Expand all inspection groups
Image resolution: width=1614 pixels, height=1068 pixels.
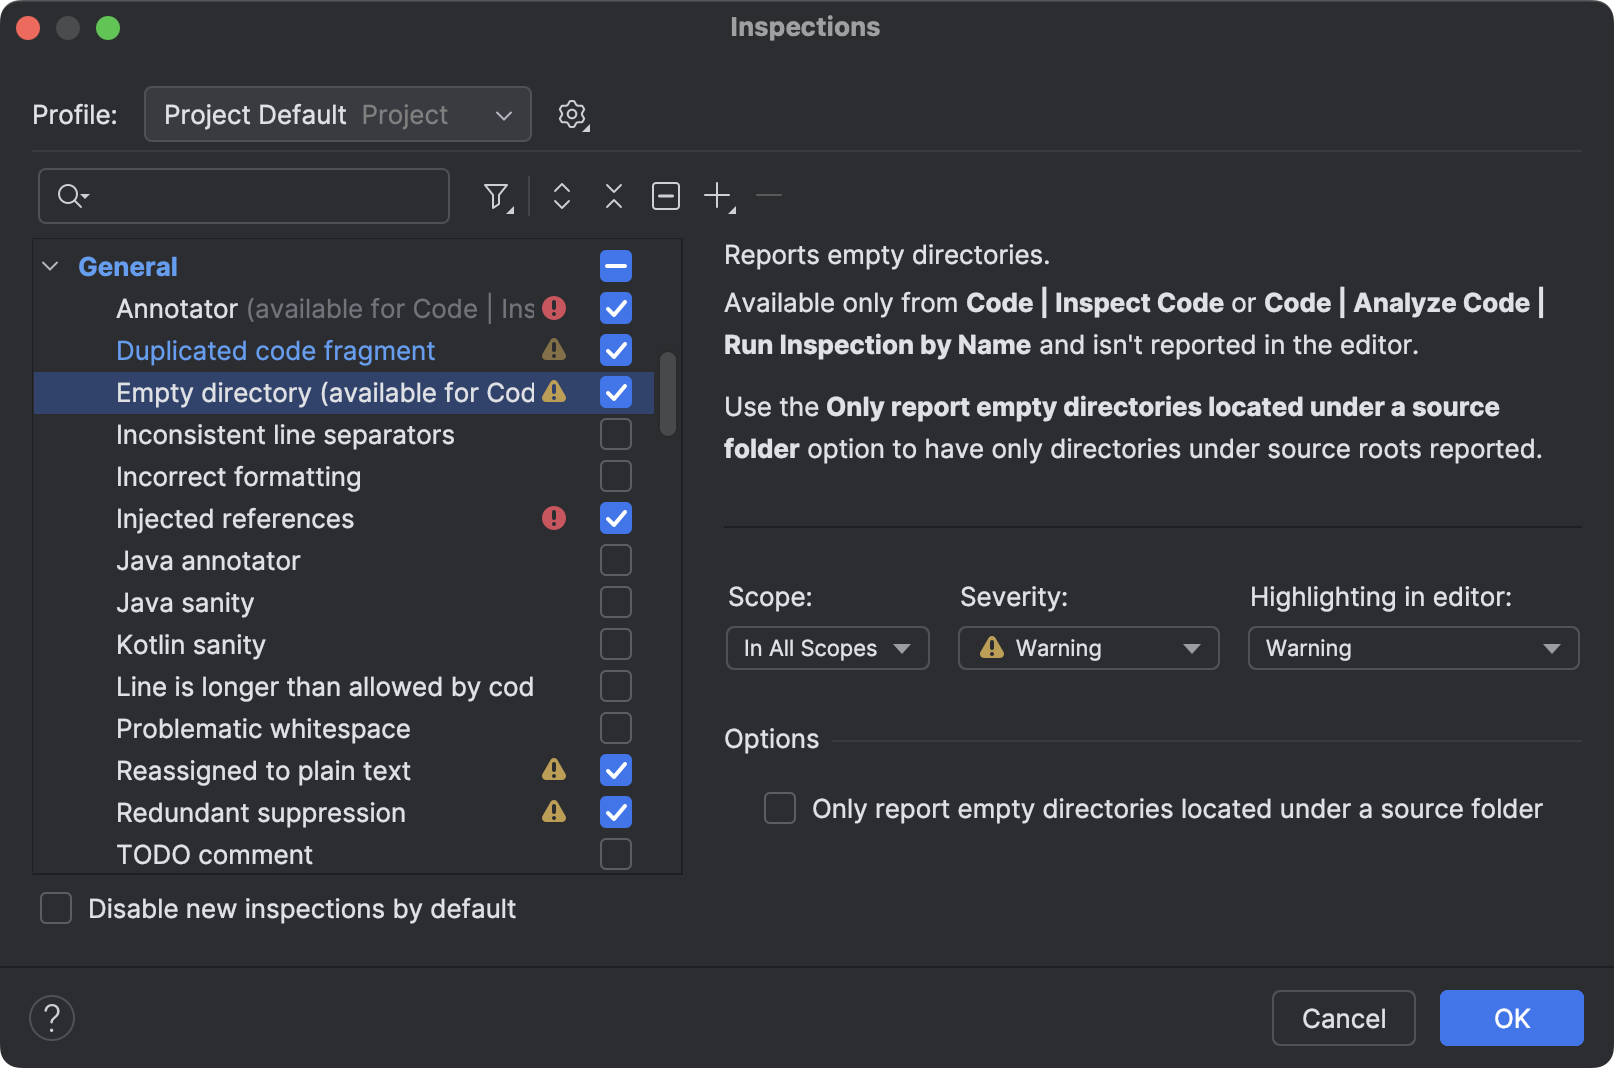[x=561, y=196]
